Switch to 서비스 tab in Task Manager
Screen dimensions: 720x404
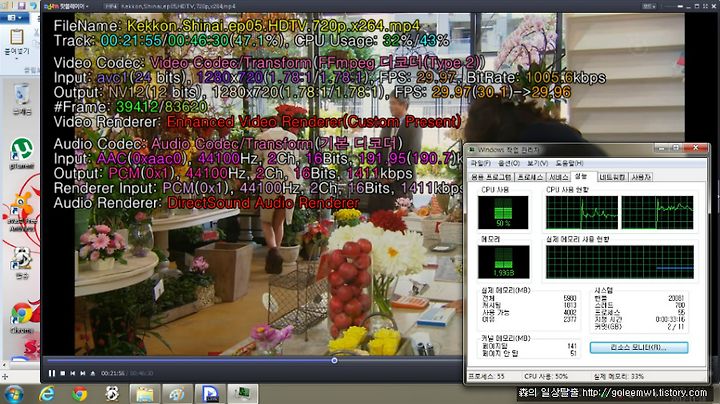pos(558,177)
